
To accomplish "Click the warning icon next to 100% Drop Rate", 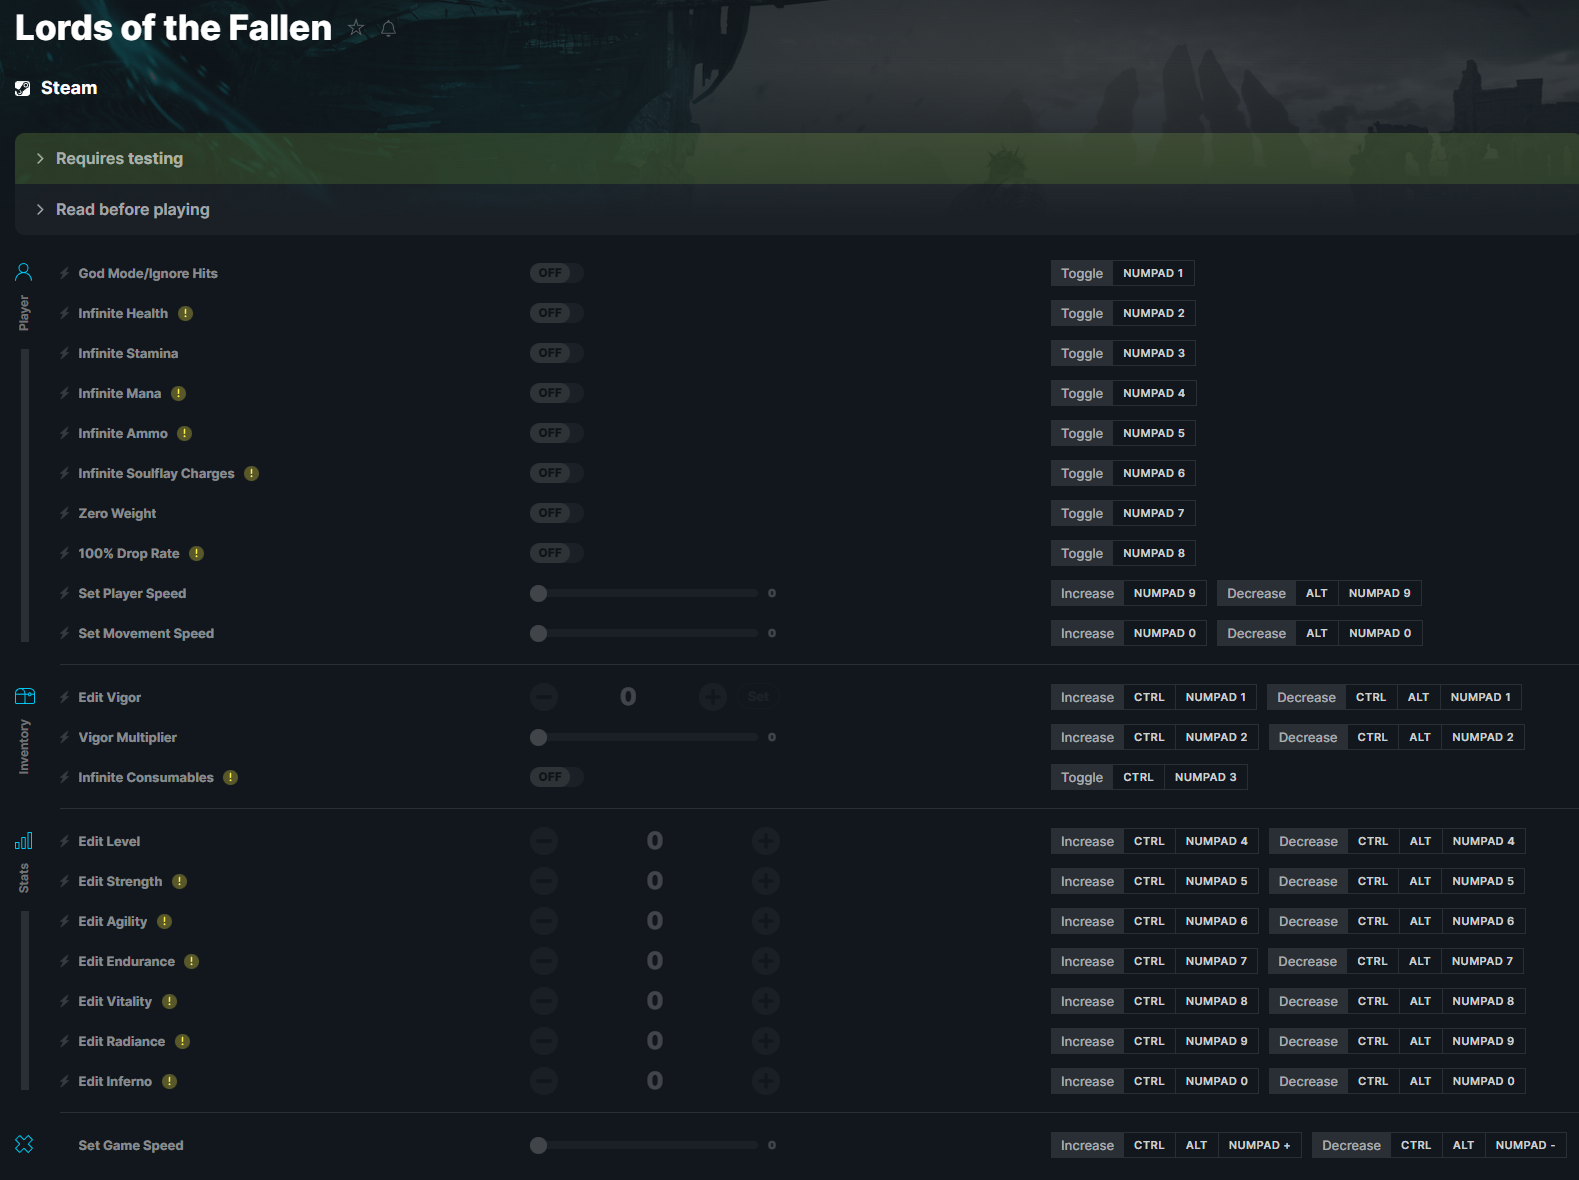I will pos(197,553).
